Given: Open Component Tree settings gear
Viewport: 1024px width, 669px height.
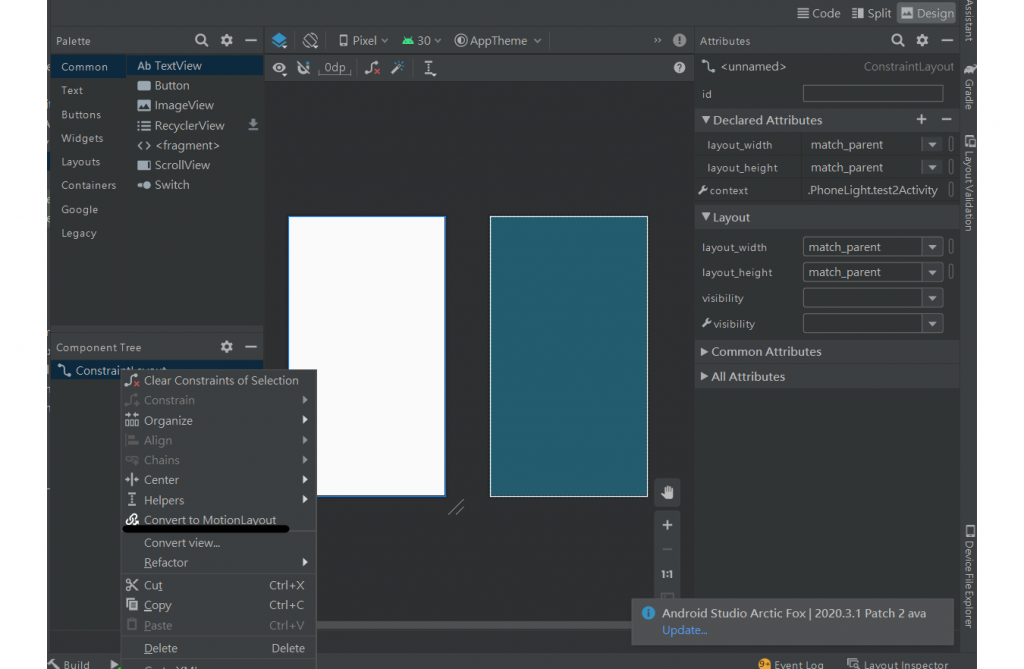Looking at the screenshot, I should click(x=227, y=347).
